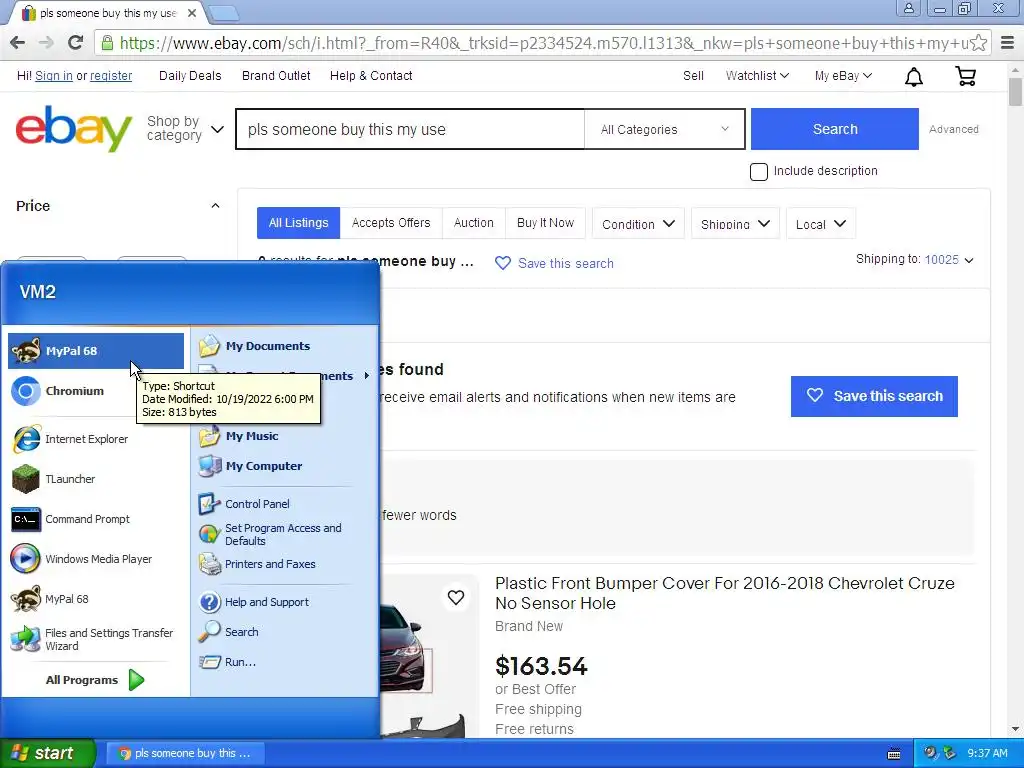The width and height of the screenshot is (1024, 768).
Task: Click the blue Save this search button
Action: pos(874,396)
